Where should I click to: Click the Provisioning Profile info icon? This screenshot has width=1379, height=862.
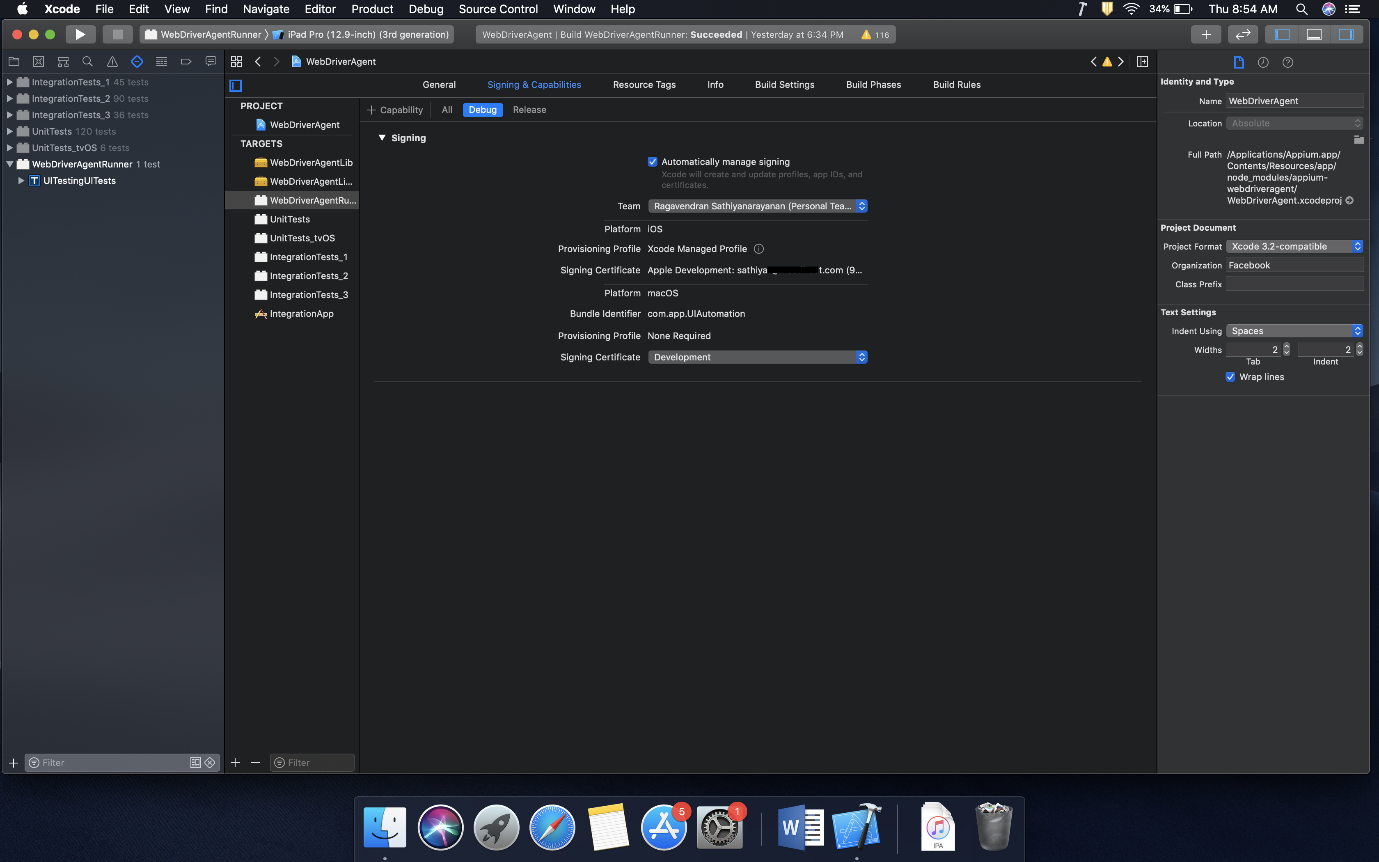(759, 249)
